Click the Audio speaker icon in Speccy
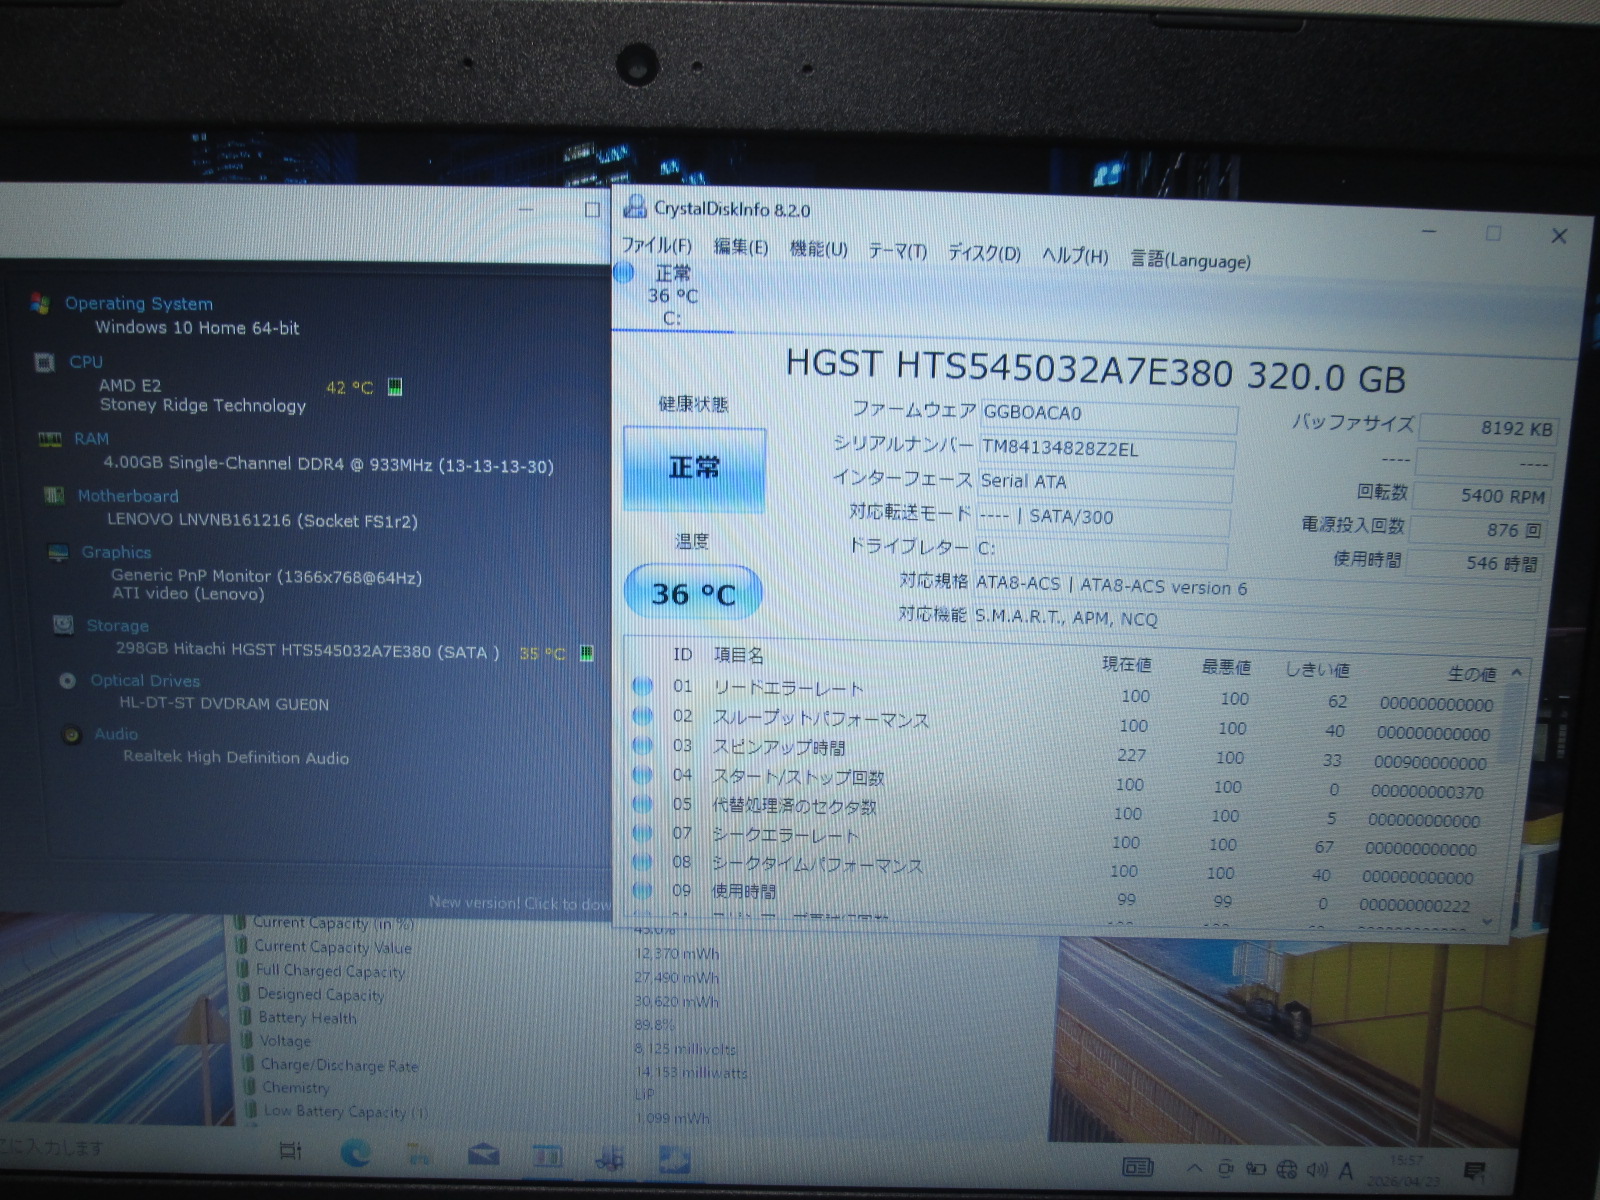This screenshot has height=1200, width=1600. [x=71, y=735]
